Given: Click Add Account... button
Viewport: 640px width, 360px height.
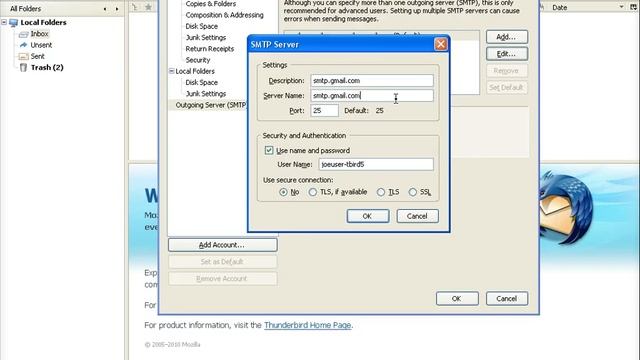Looking at the screenshot, I should pos(222,245).
